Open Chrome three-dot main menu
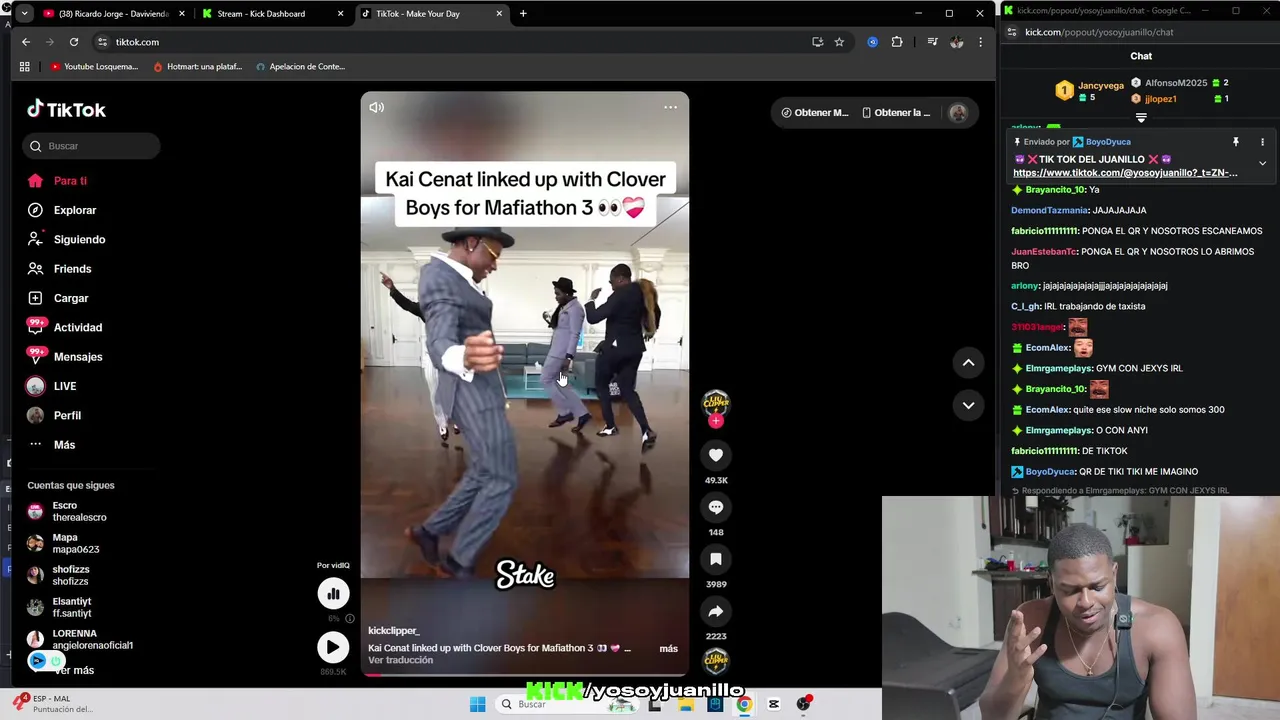This screenshot has width=1280, height=720. point(980,42)
